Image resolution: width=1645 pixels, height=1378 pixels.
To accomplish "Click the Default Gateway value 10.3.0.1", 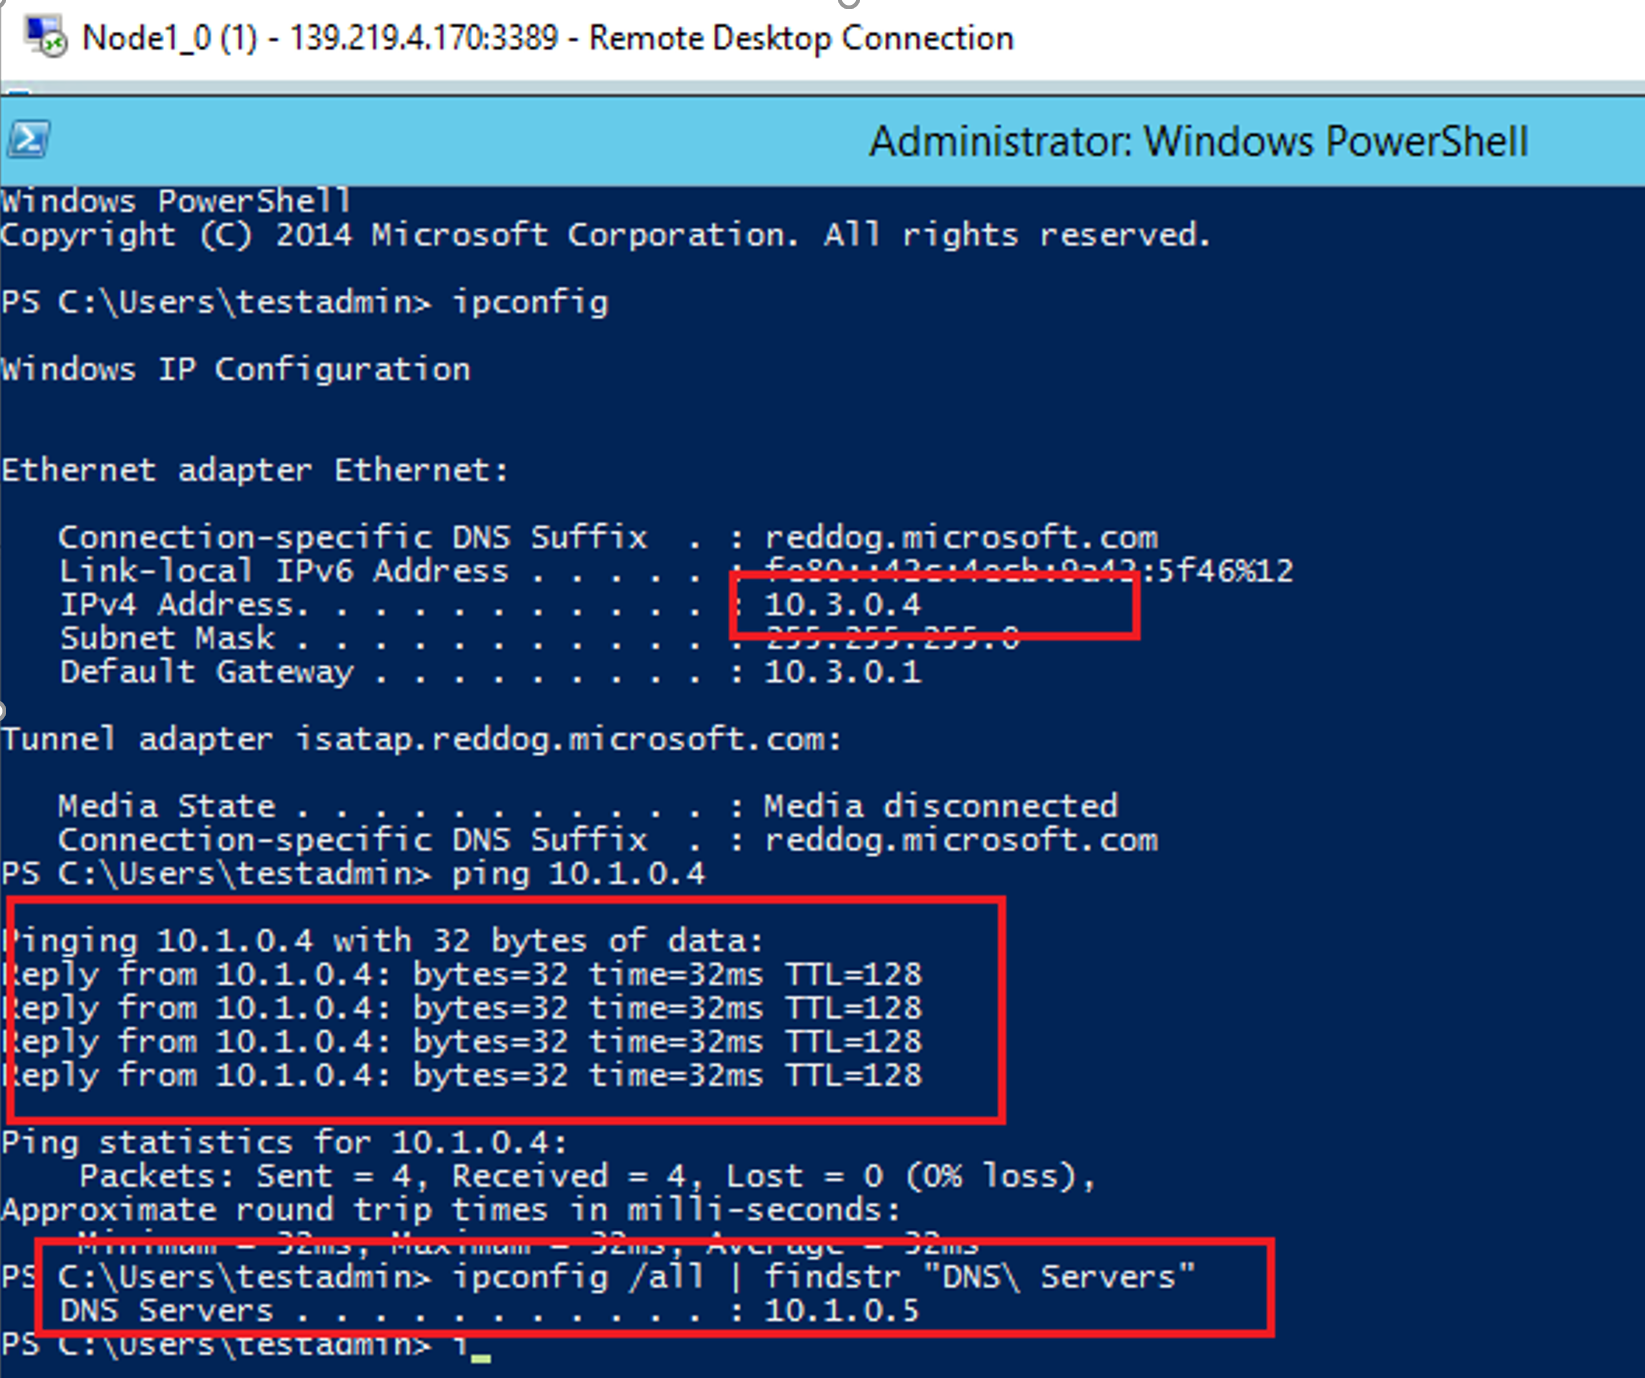I will [x=842, y=672].
